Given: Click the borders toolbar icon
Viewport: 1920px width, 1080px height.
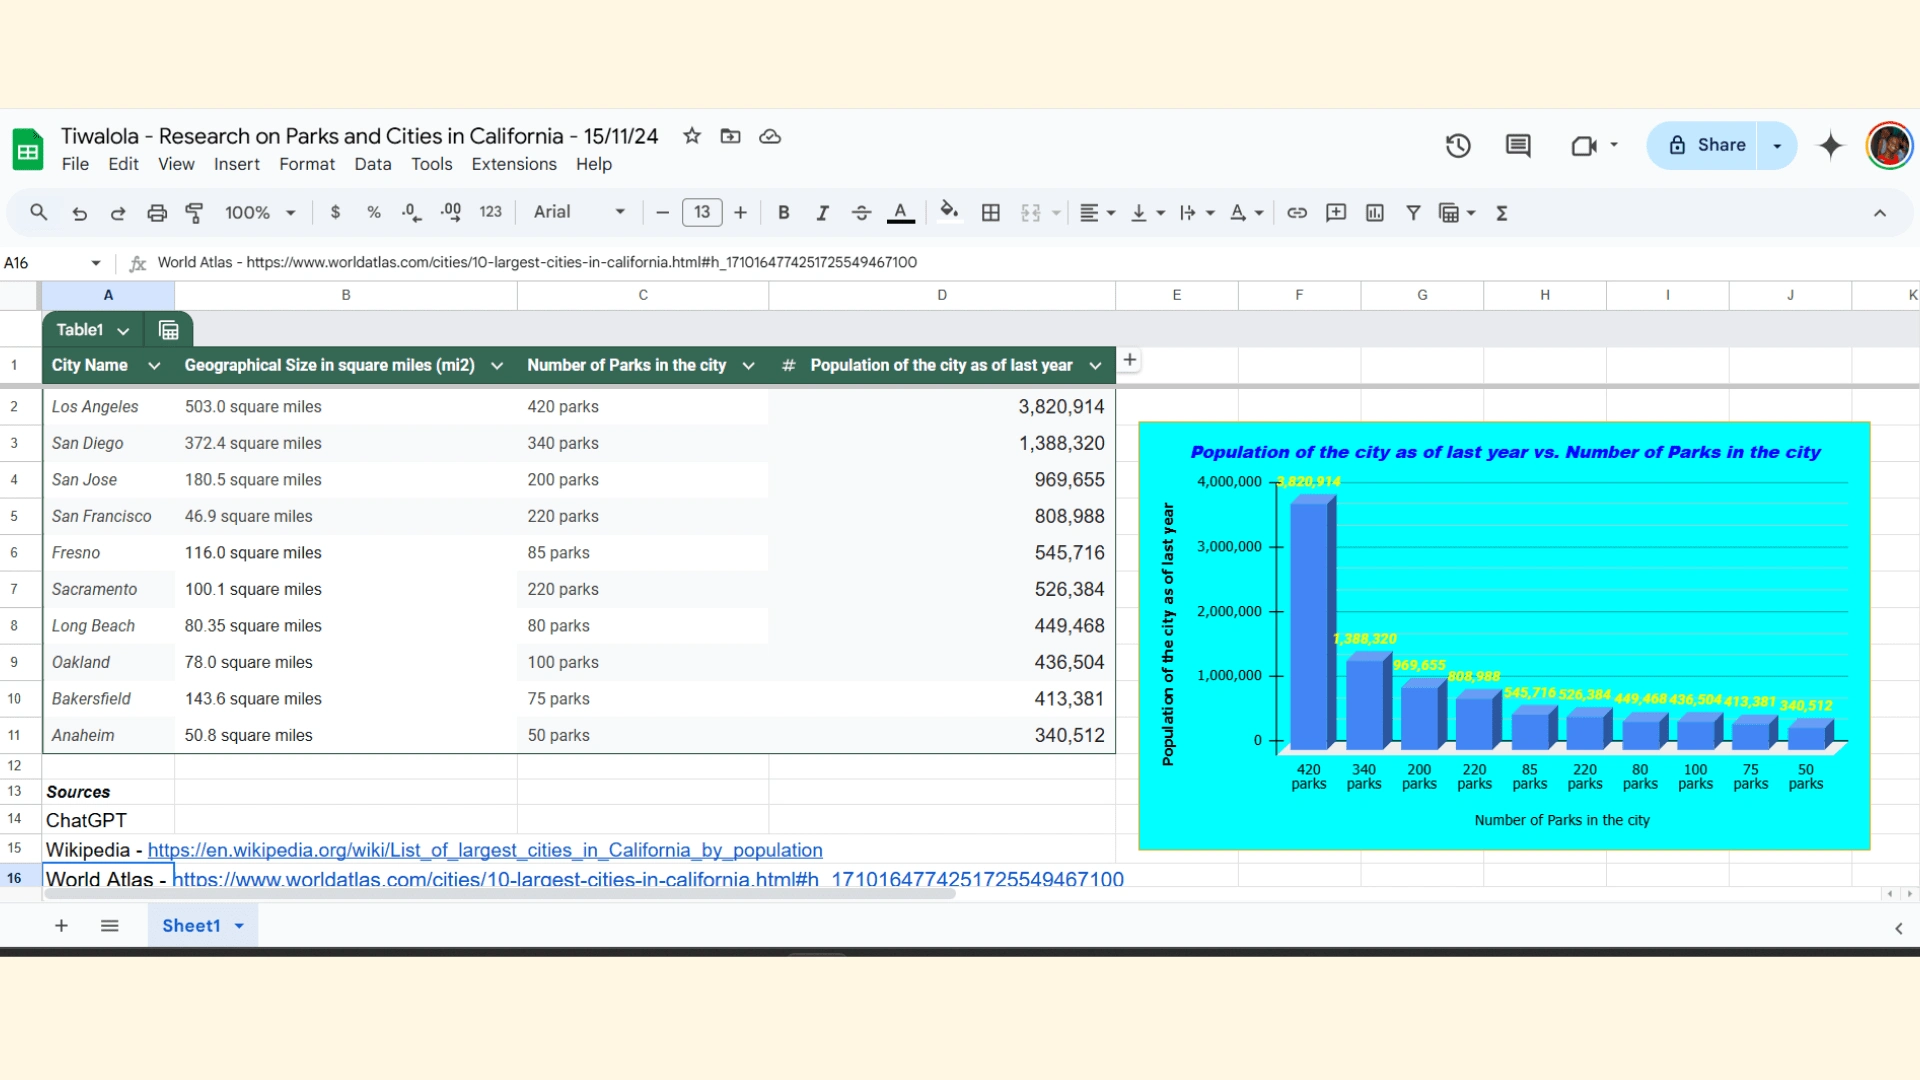Looking at the screenshot, I should click(x=990, y=212).
